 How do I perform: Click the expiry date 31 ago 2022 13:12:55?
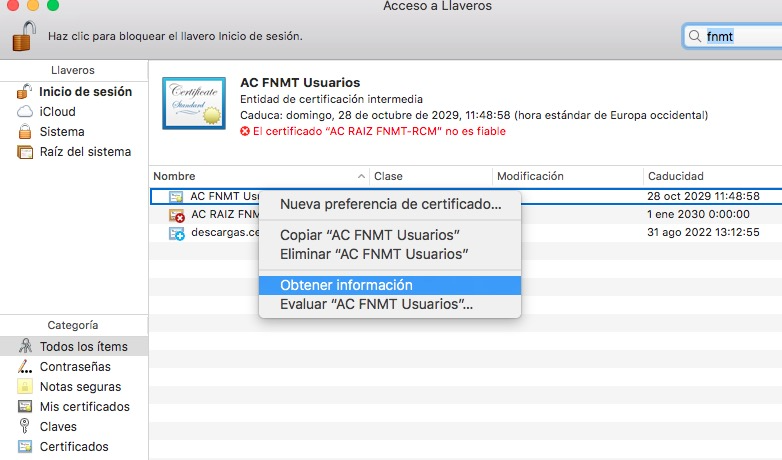pos(703,232)
